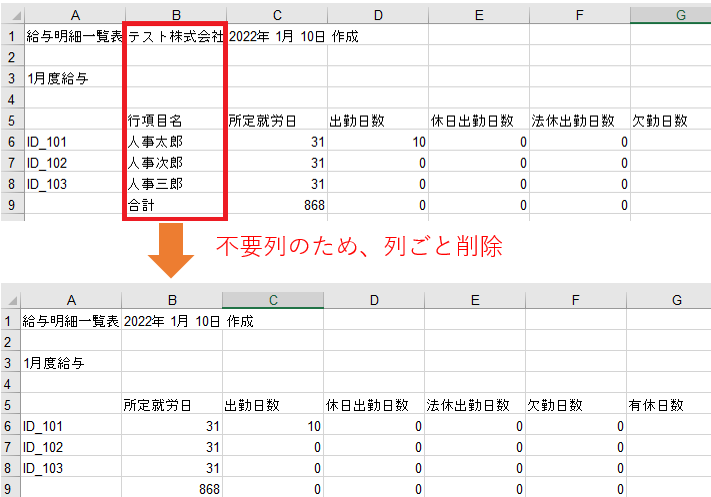Click 欠勤日数 under column G

(671, 121)
